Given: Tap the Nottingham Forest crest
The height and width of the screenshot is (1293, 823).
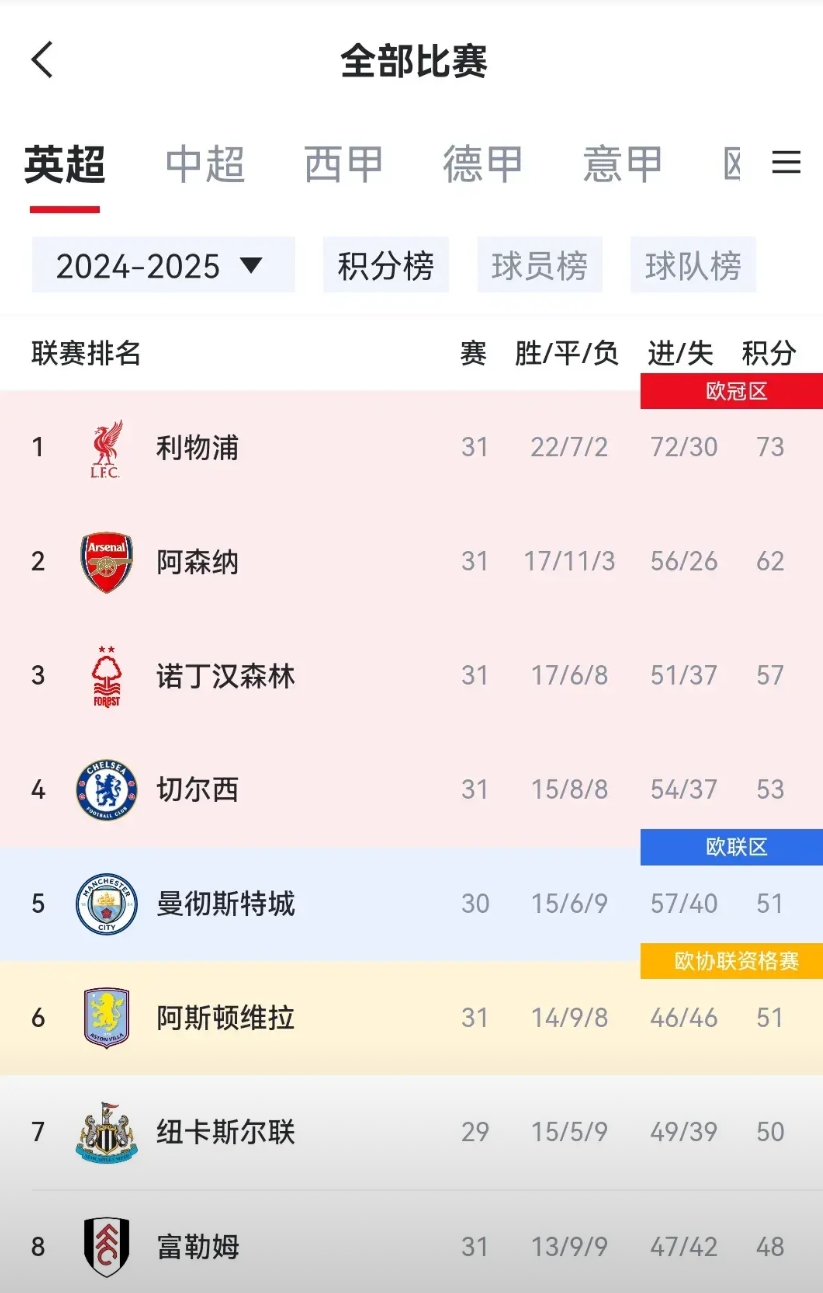Looking at the screenshot, I should coord(106,676).
